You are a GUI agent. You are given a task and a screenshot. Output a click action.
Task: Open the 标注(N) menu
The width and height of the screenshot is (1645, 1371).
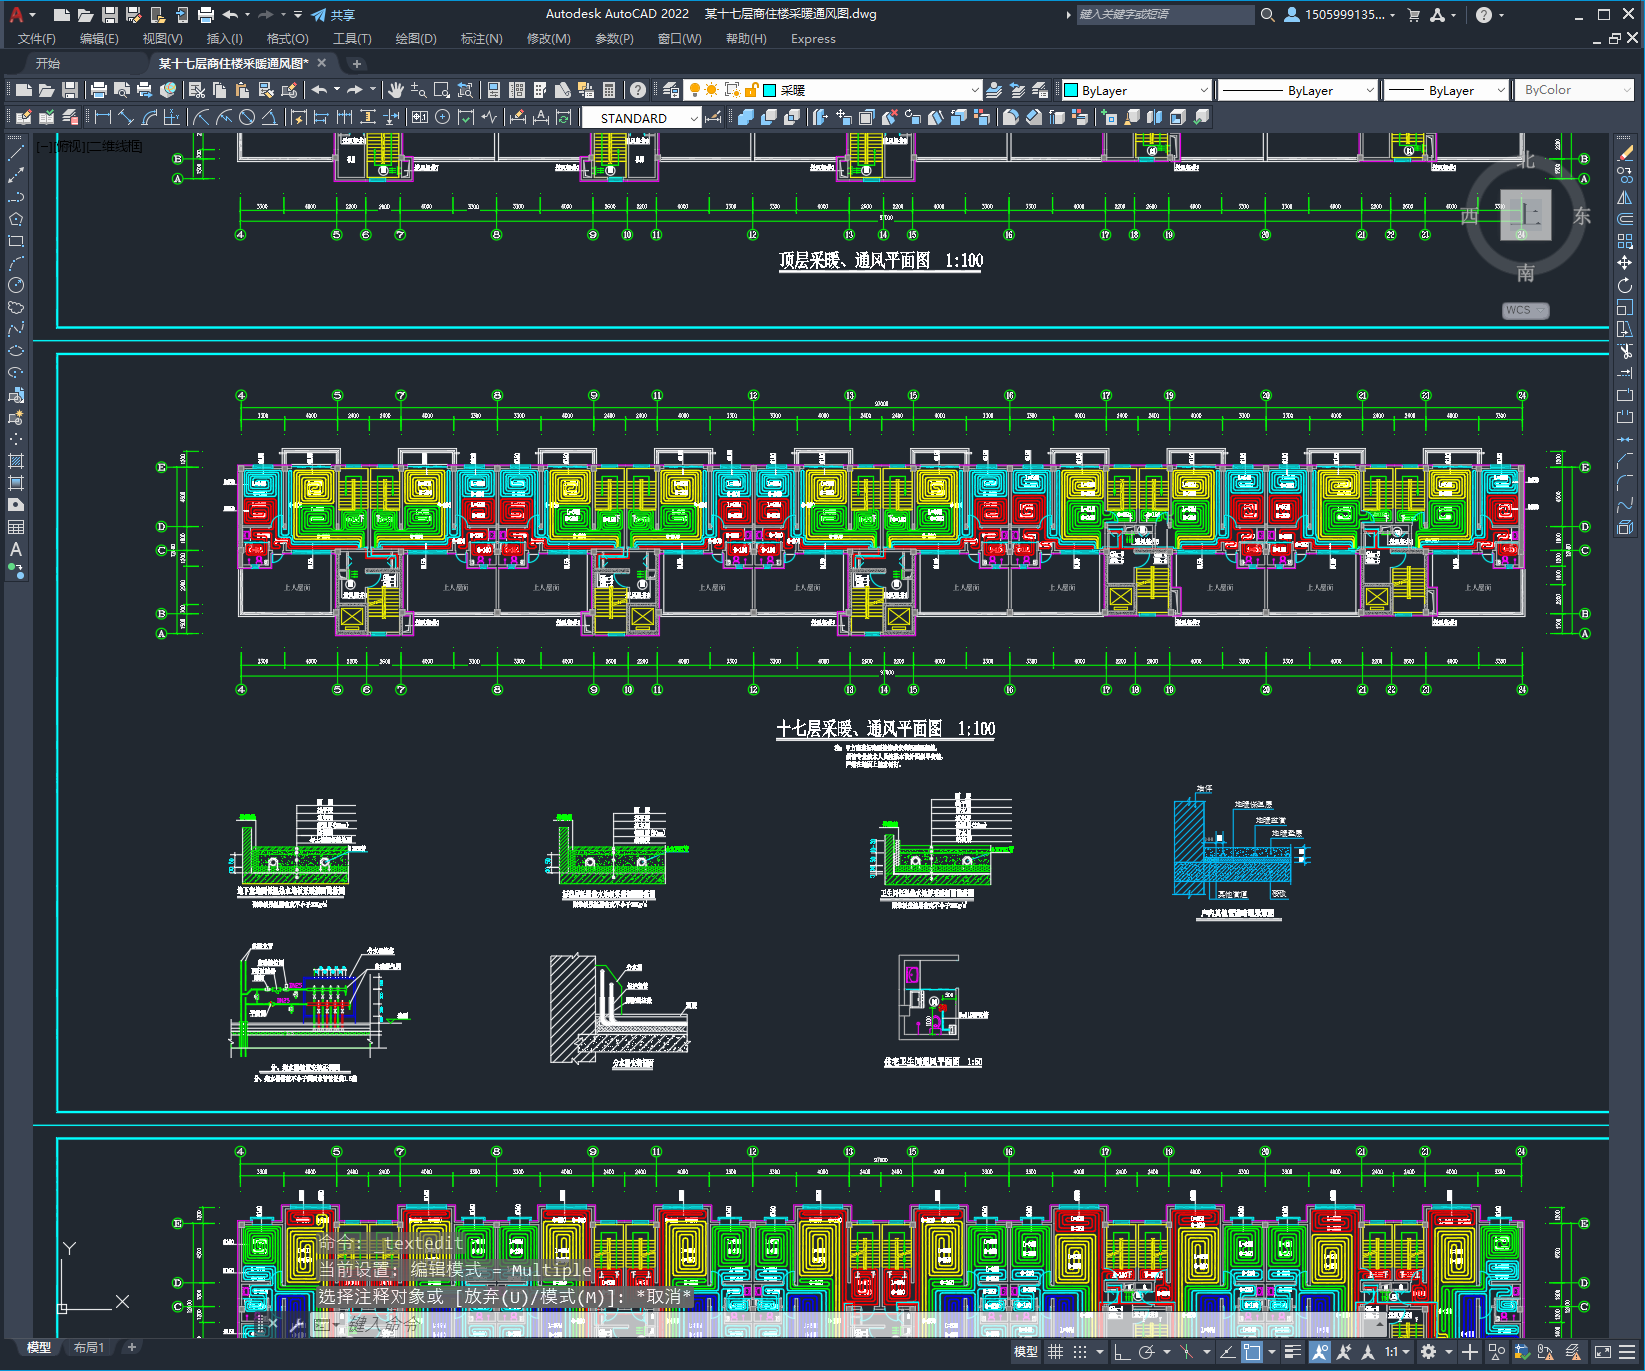click(x=481, y=38)
